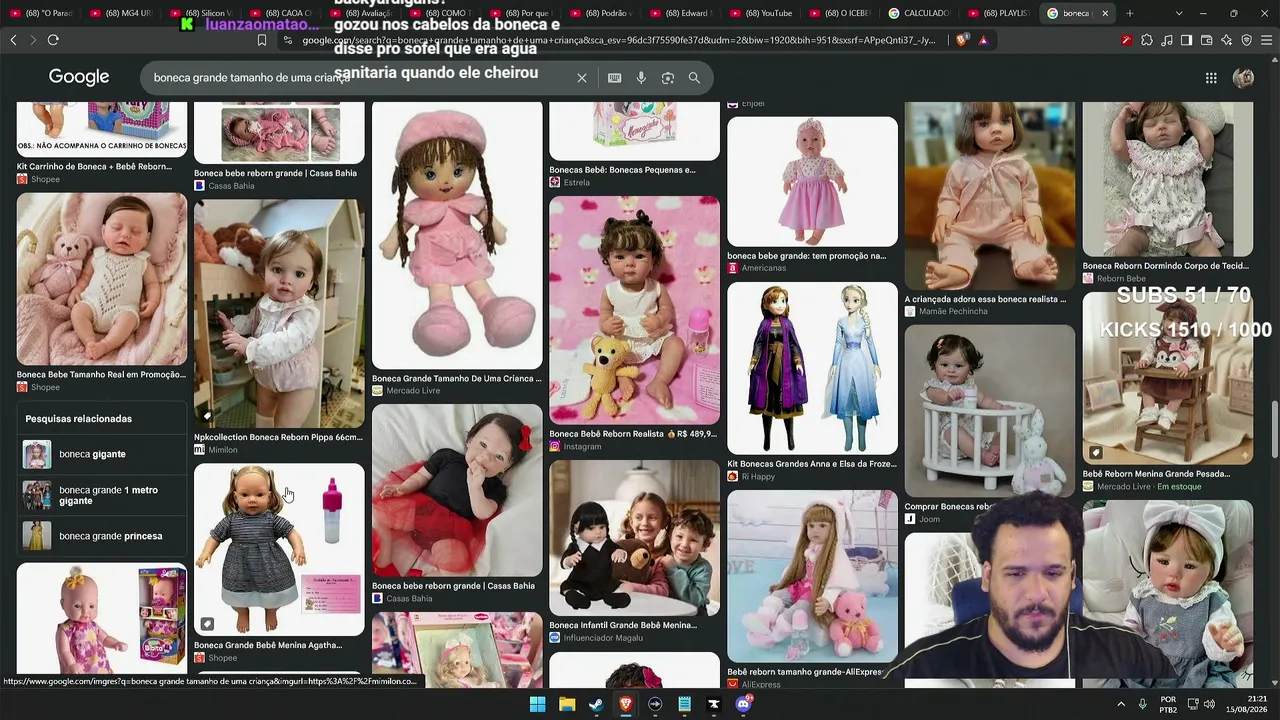Select related search 'boneca grande 1 metro gigante'
Image resolution: width=1280 pixels, height=720 pixels.
pos(102,495)
